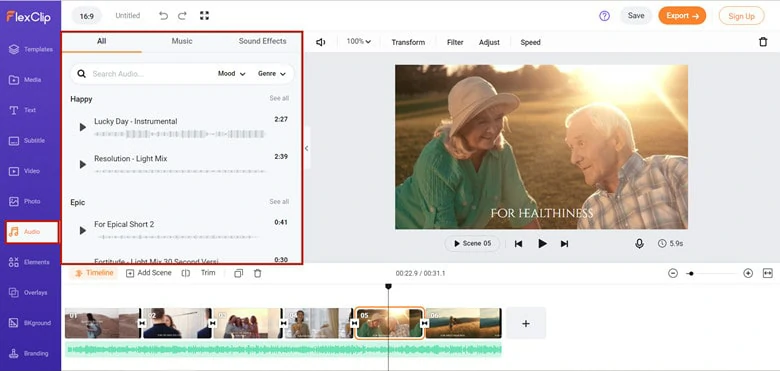Open the Adjust option
Viewport: 780px width, 371px height.
(489, 42)
